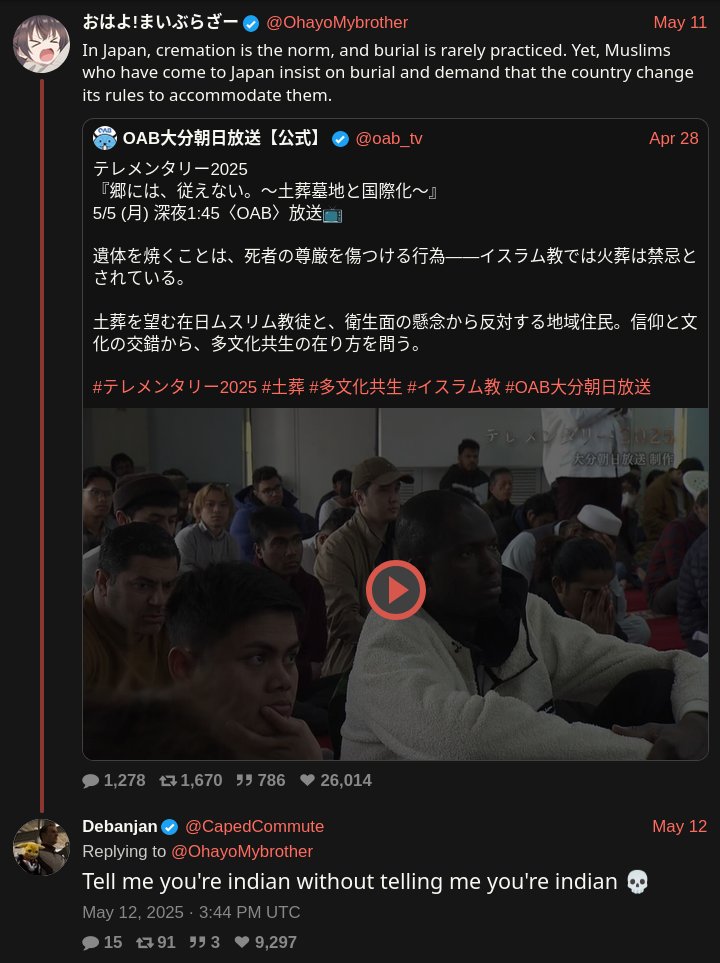Open the @oab_tv handle link
The height and width of the screenshot is (963, 720).
[x=389, y=139]
